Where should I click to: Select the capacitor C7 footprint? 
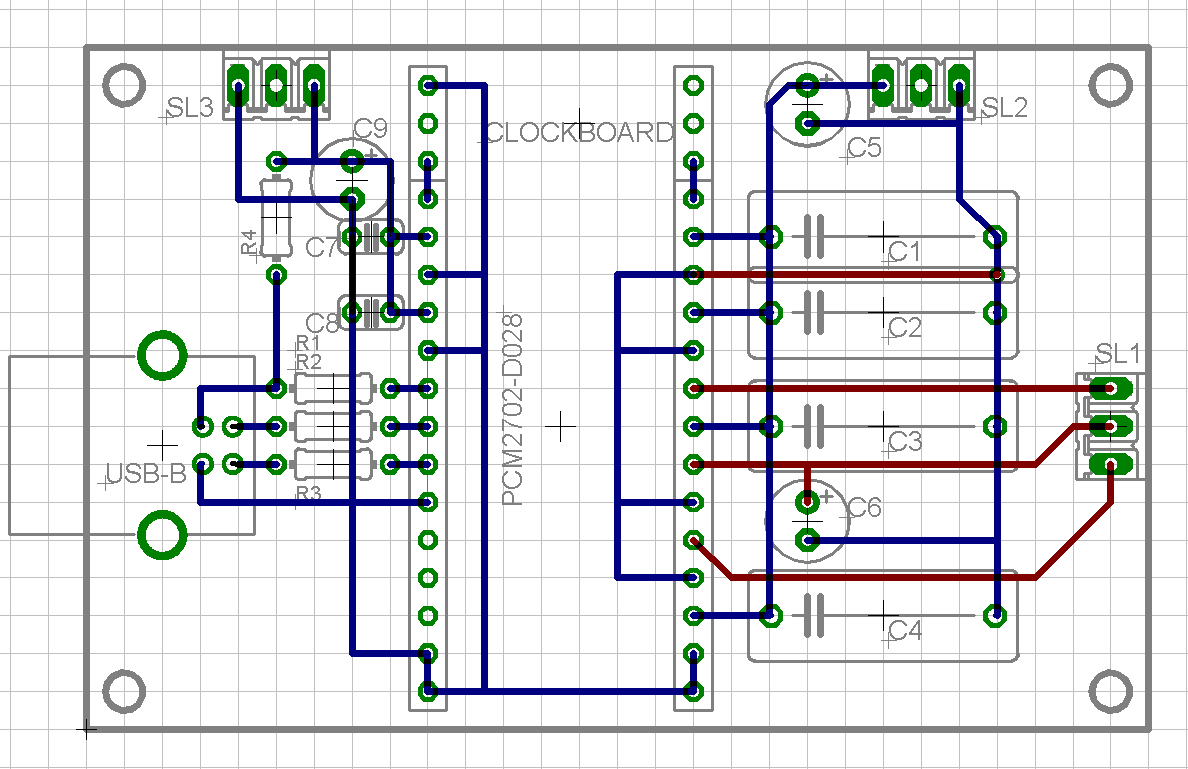(x=372, y=237)
